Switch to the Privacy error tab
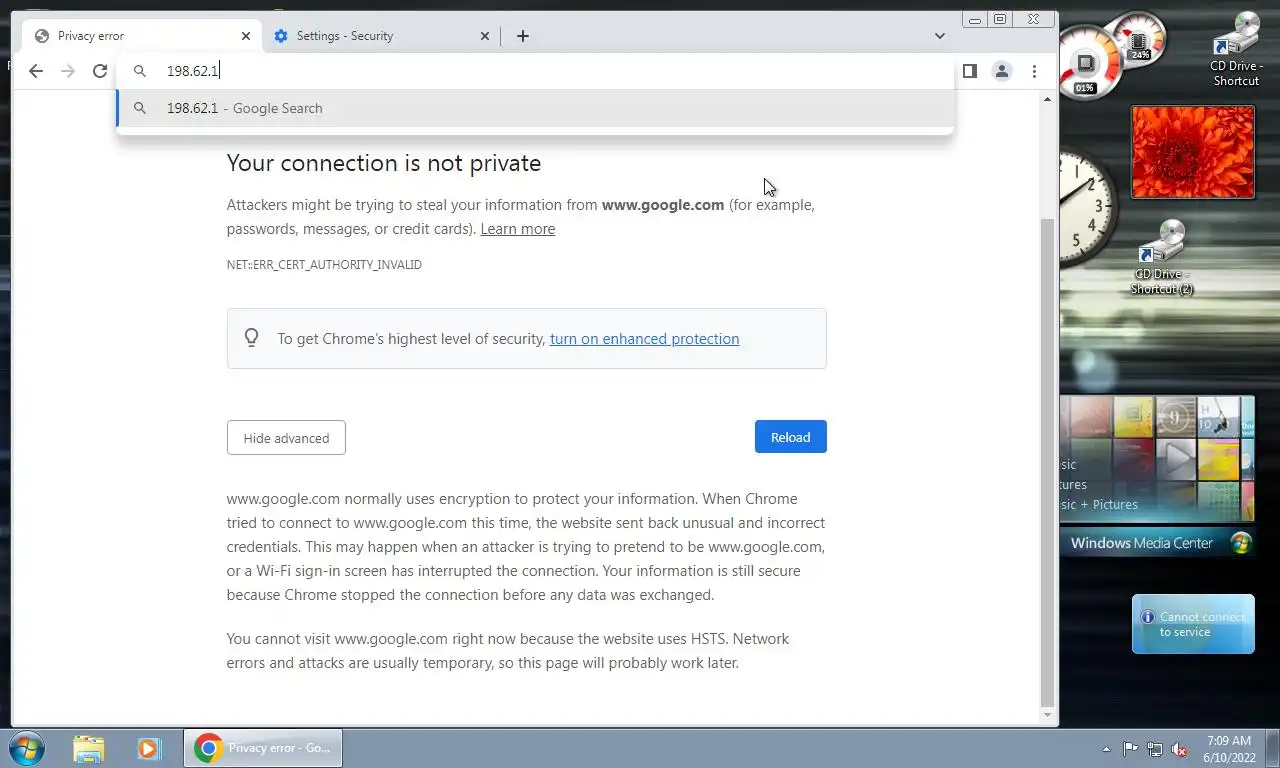This screenshot has width=1280, height=768. [142, 36]
